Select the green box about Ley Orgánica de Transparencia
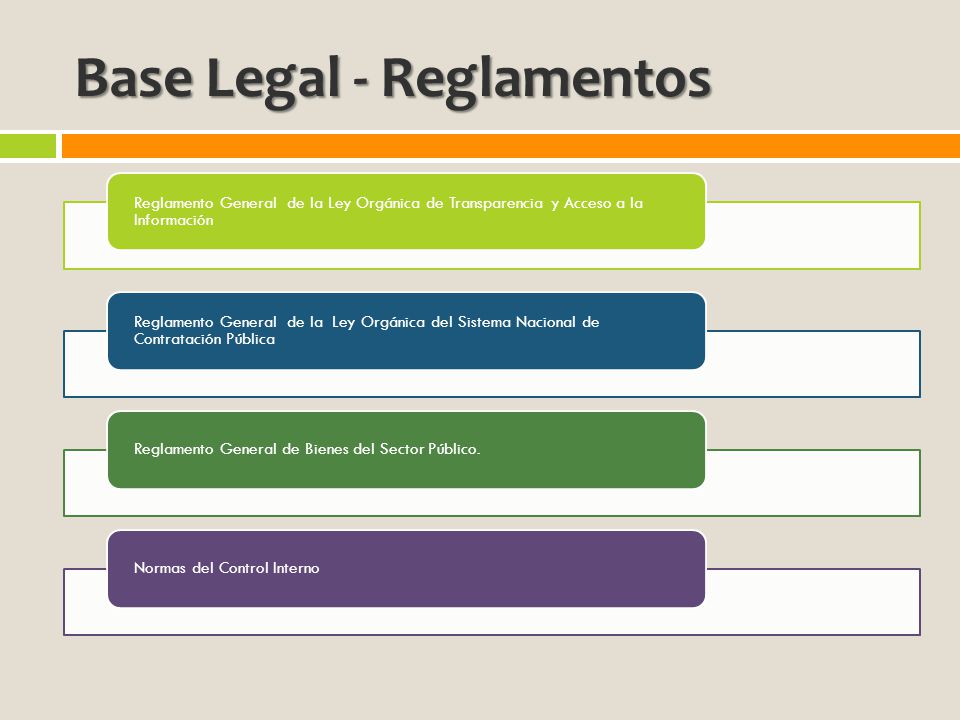 point(407,211)
